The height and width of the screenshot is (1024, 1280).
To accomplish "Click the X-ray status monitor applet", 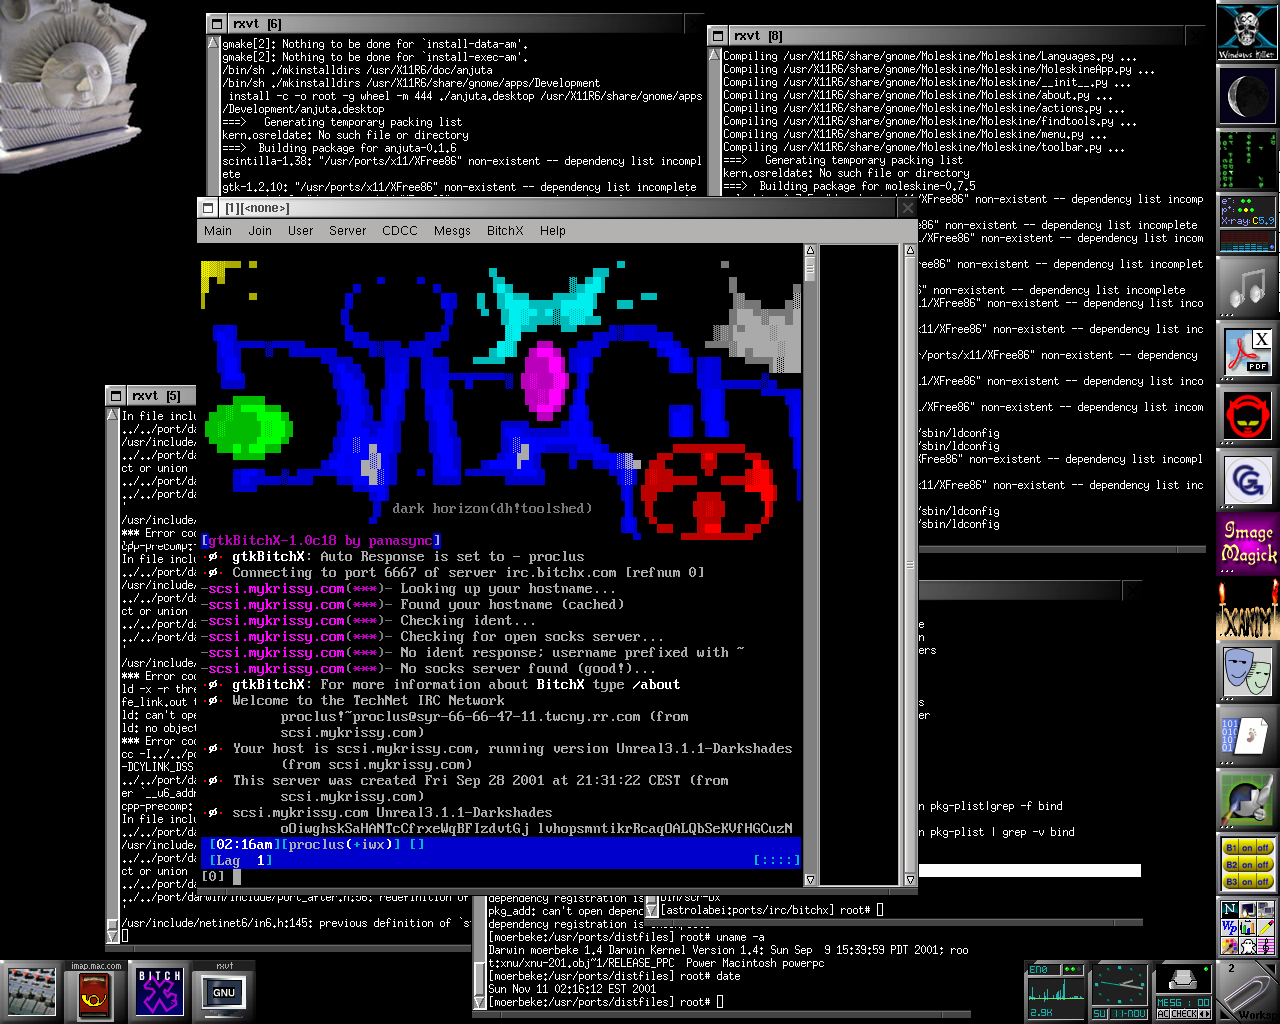I will [1247, 224].
